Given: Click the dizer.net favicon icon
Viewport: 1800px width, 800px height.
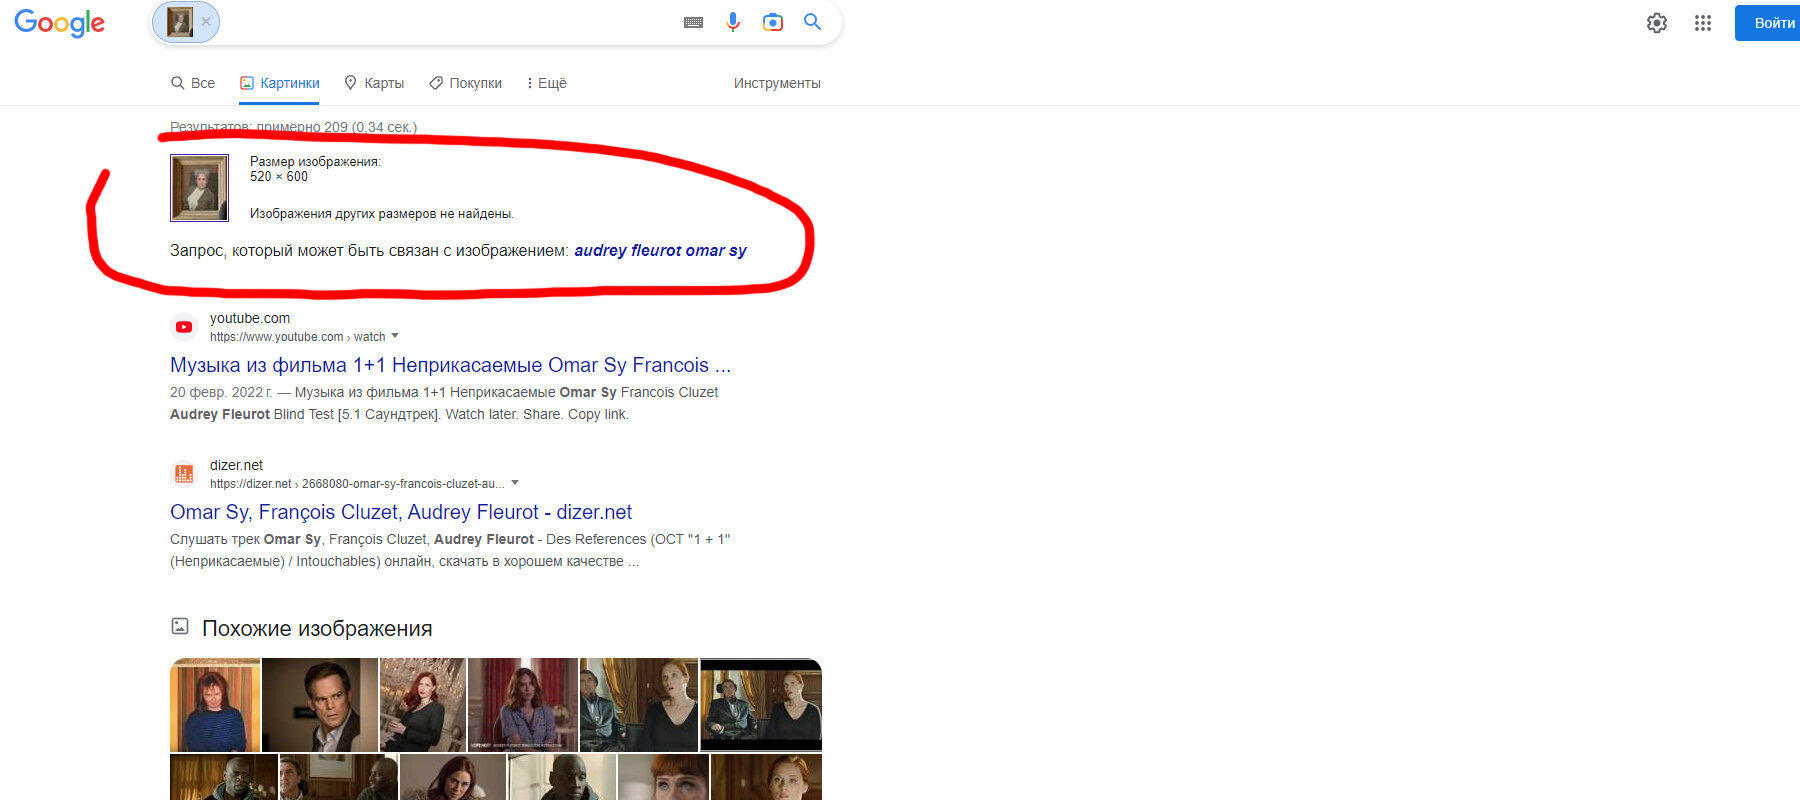Looking at the screenshot, I should coord(184,474).
